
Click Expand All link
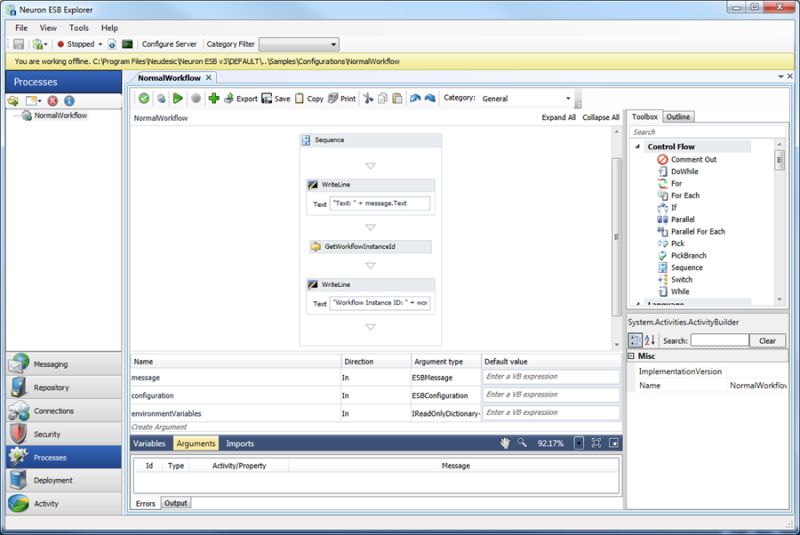coord(559,117)
